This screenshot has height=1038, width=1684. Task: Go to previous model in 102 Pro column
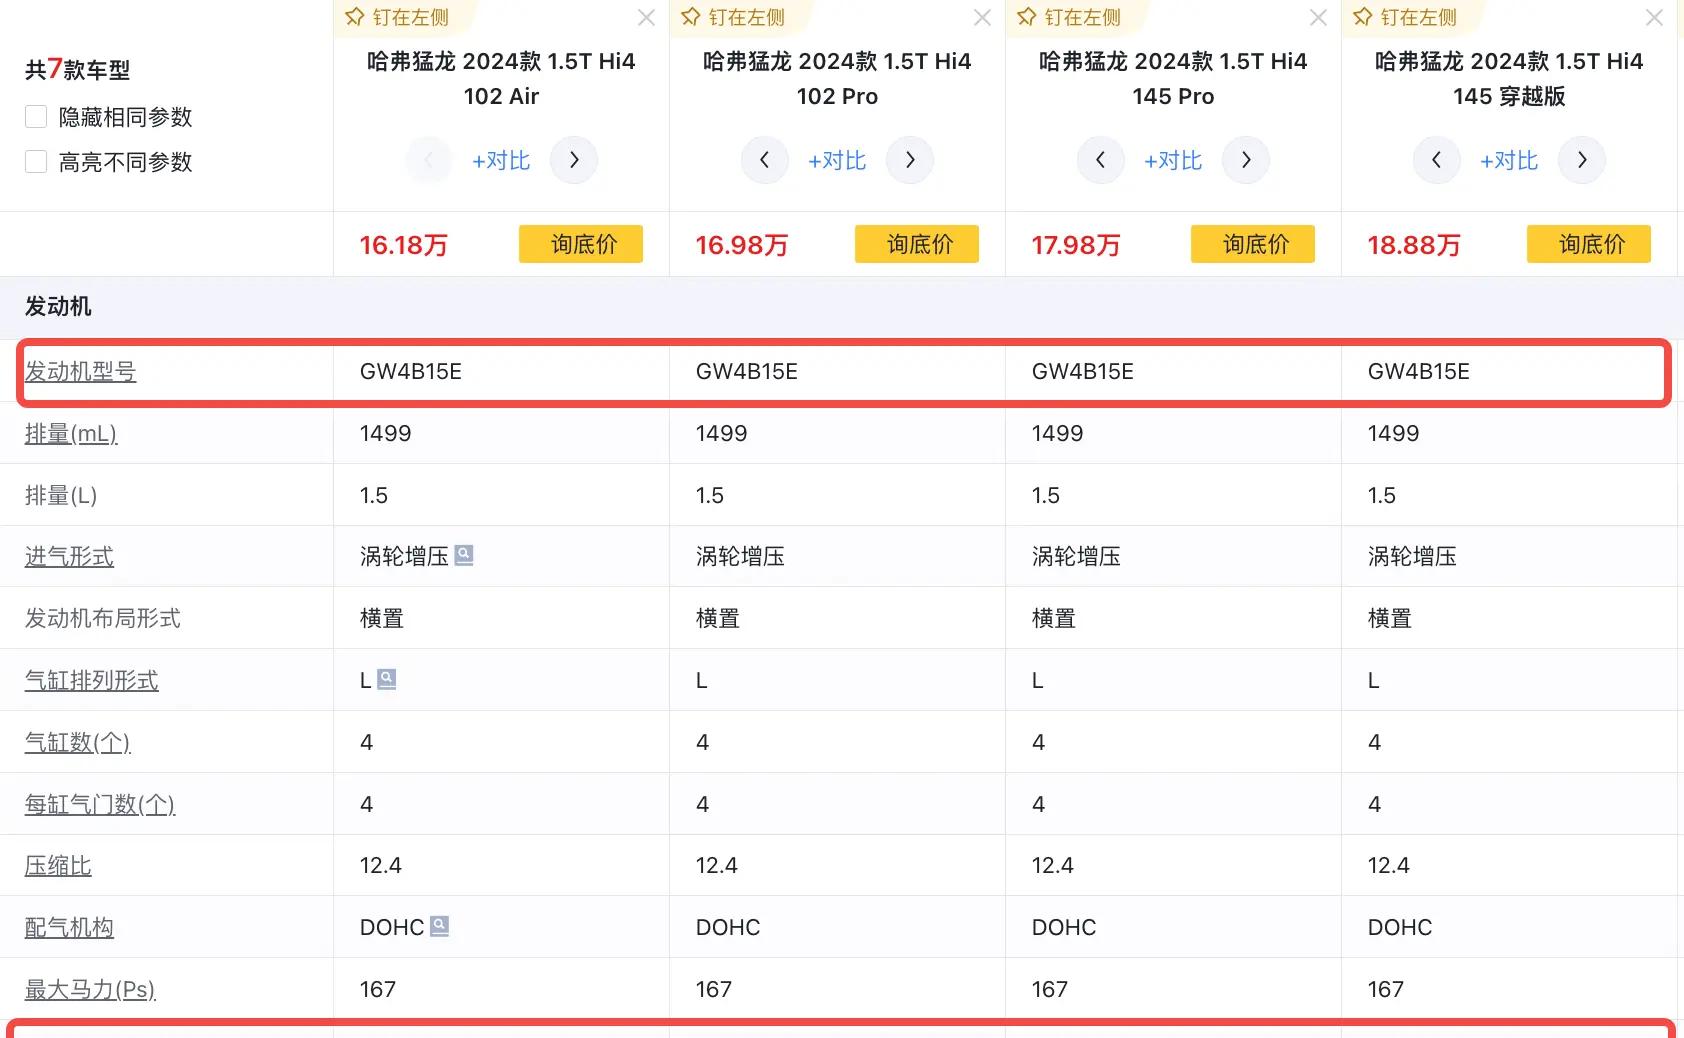point(765,160)
